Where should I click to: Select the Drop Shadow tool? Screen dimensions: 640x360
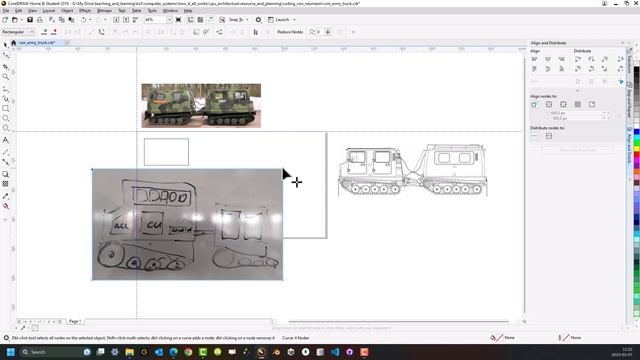(6, 174)
